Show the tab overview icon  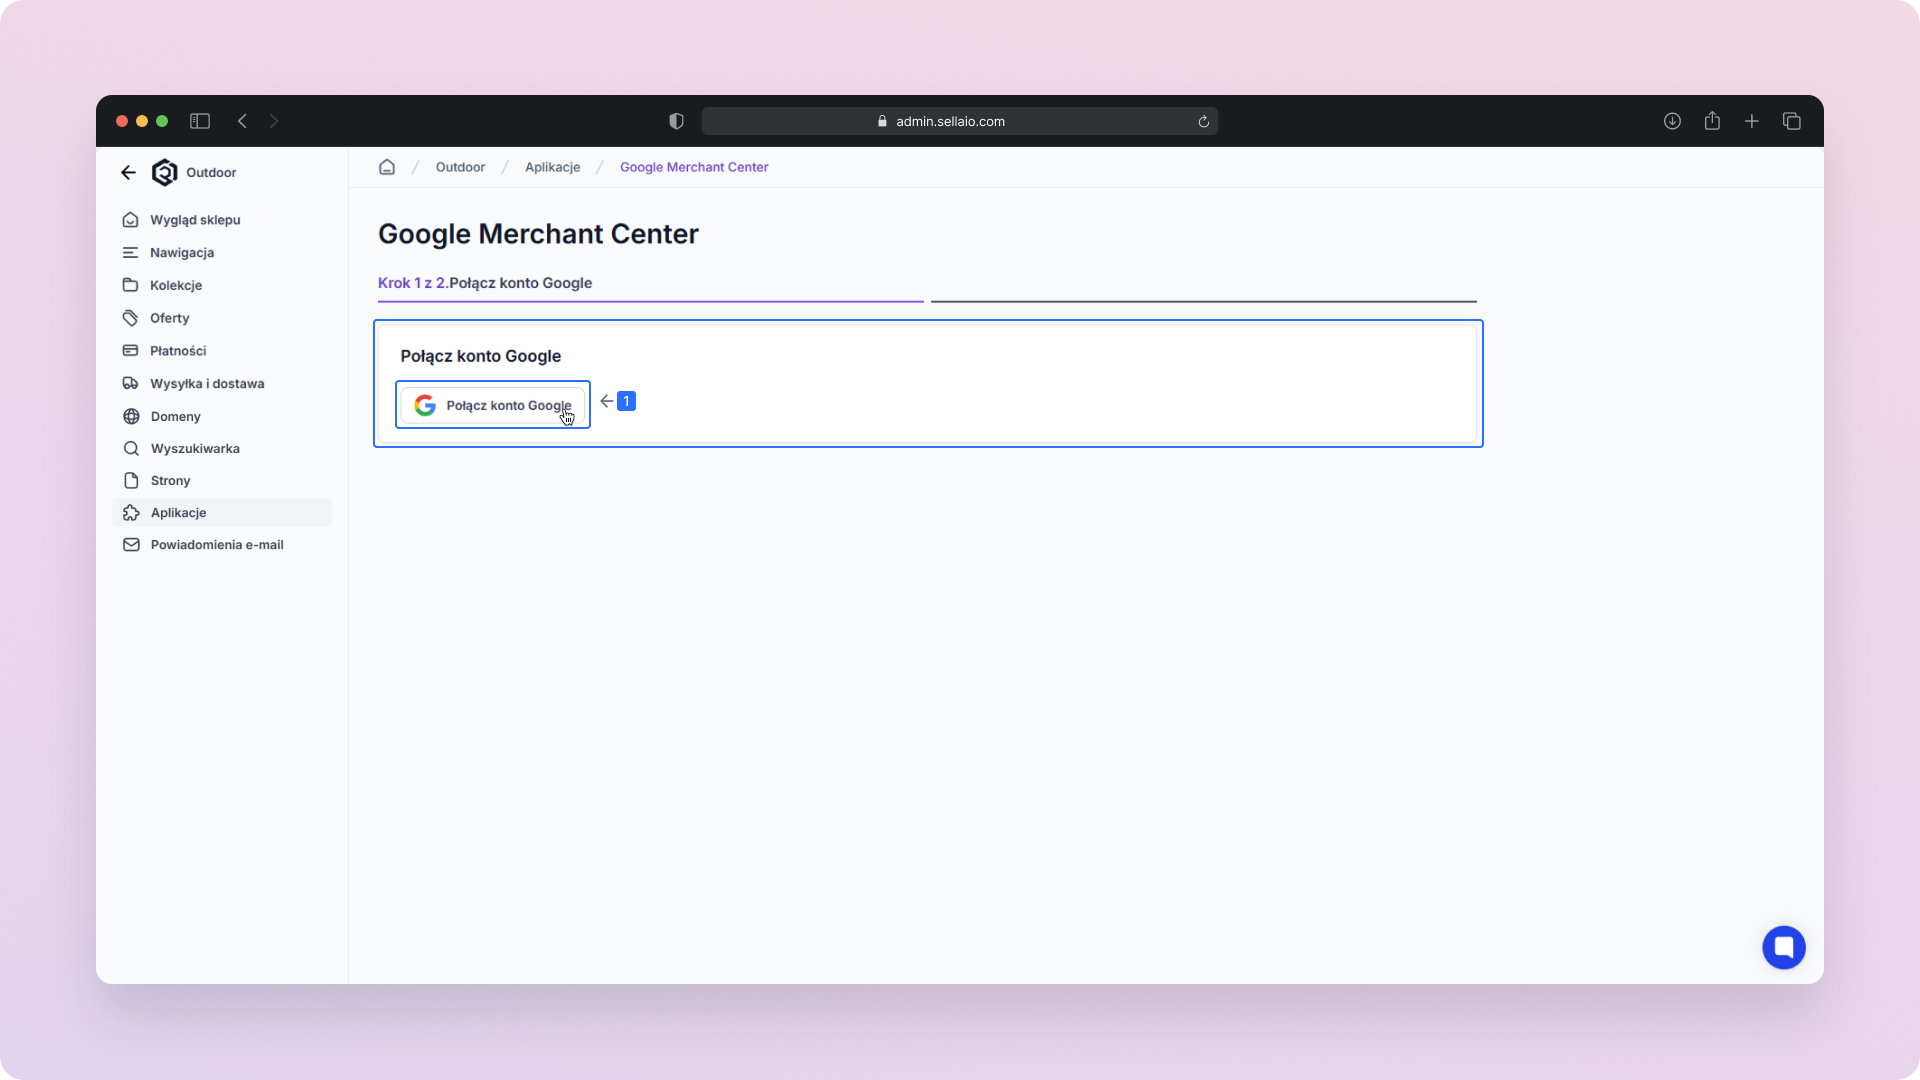1791,121
